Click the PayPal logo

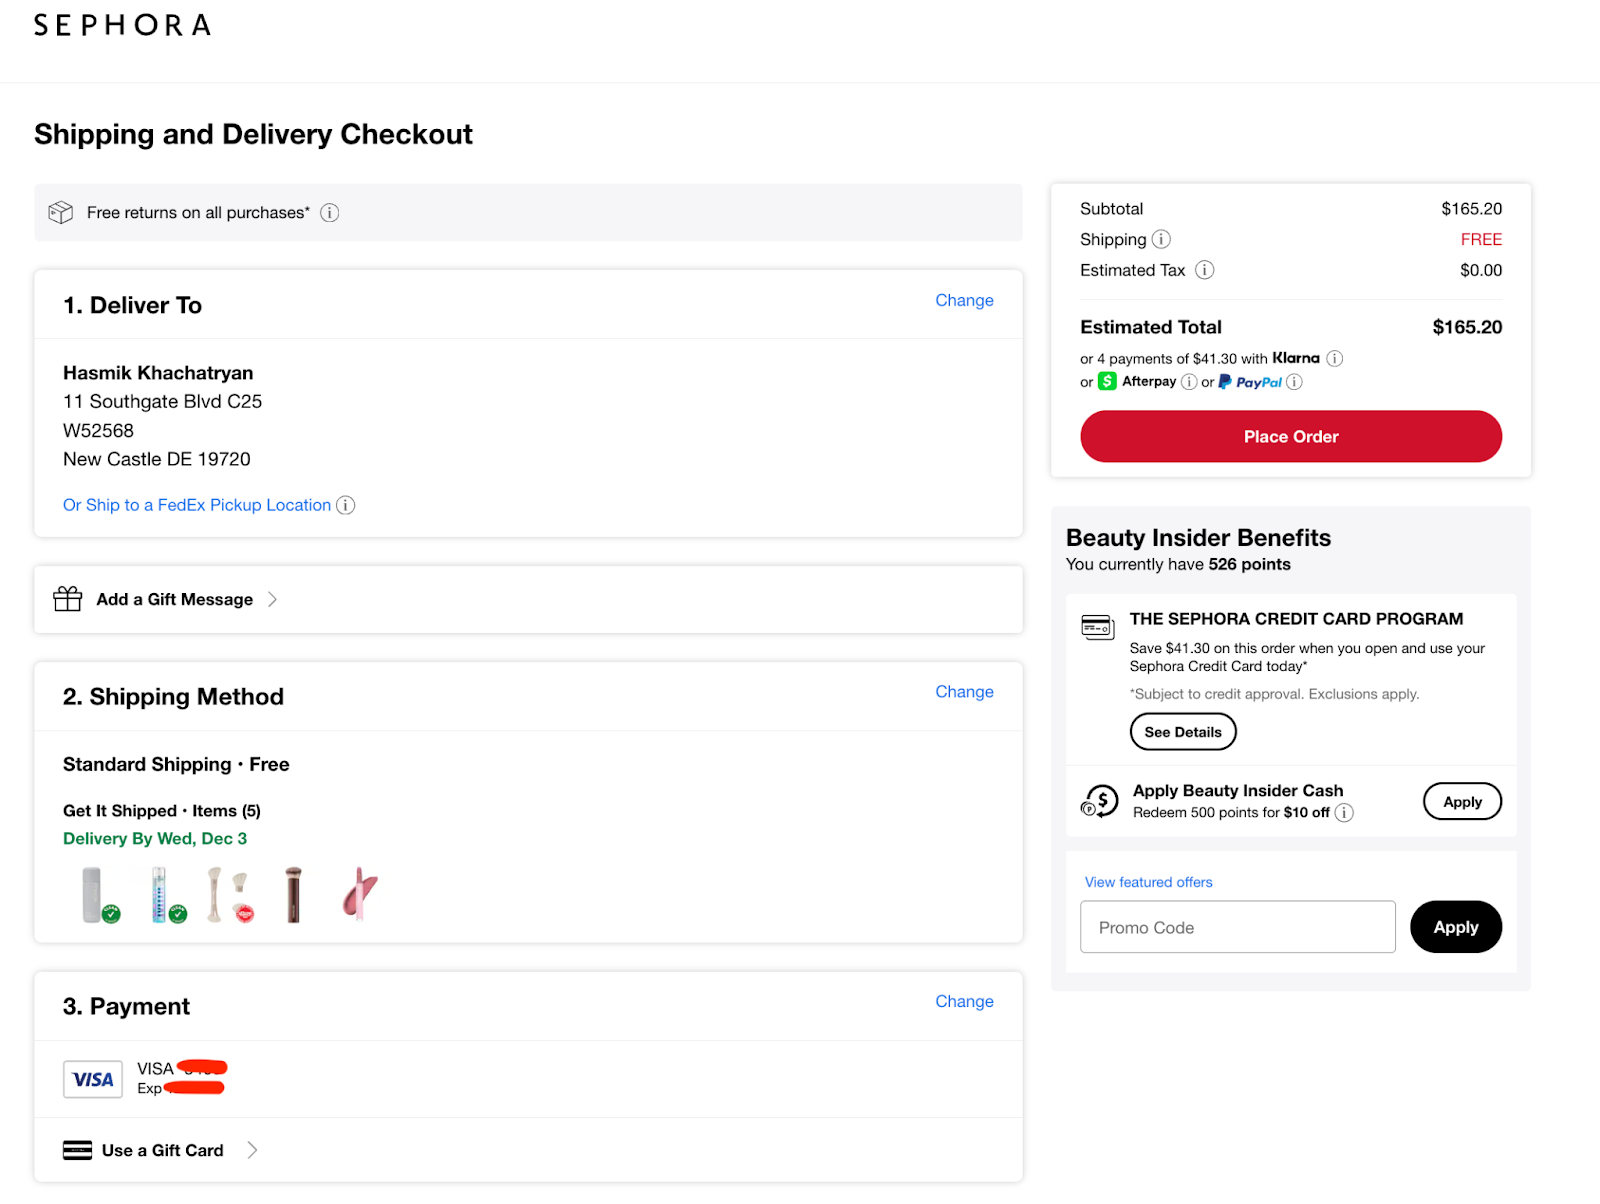[x=1250, y=382]
